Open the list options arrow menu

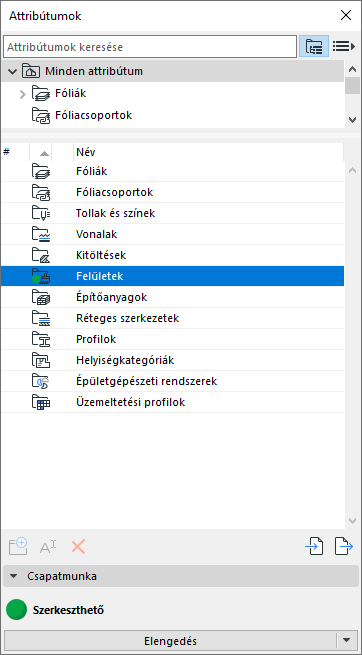(343, 46)
